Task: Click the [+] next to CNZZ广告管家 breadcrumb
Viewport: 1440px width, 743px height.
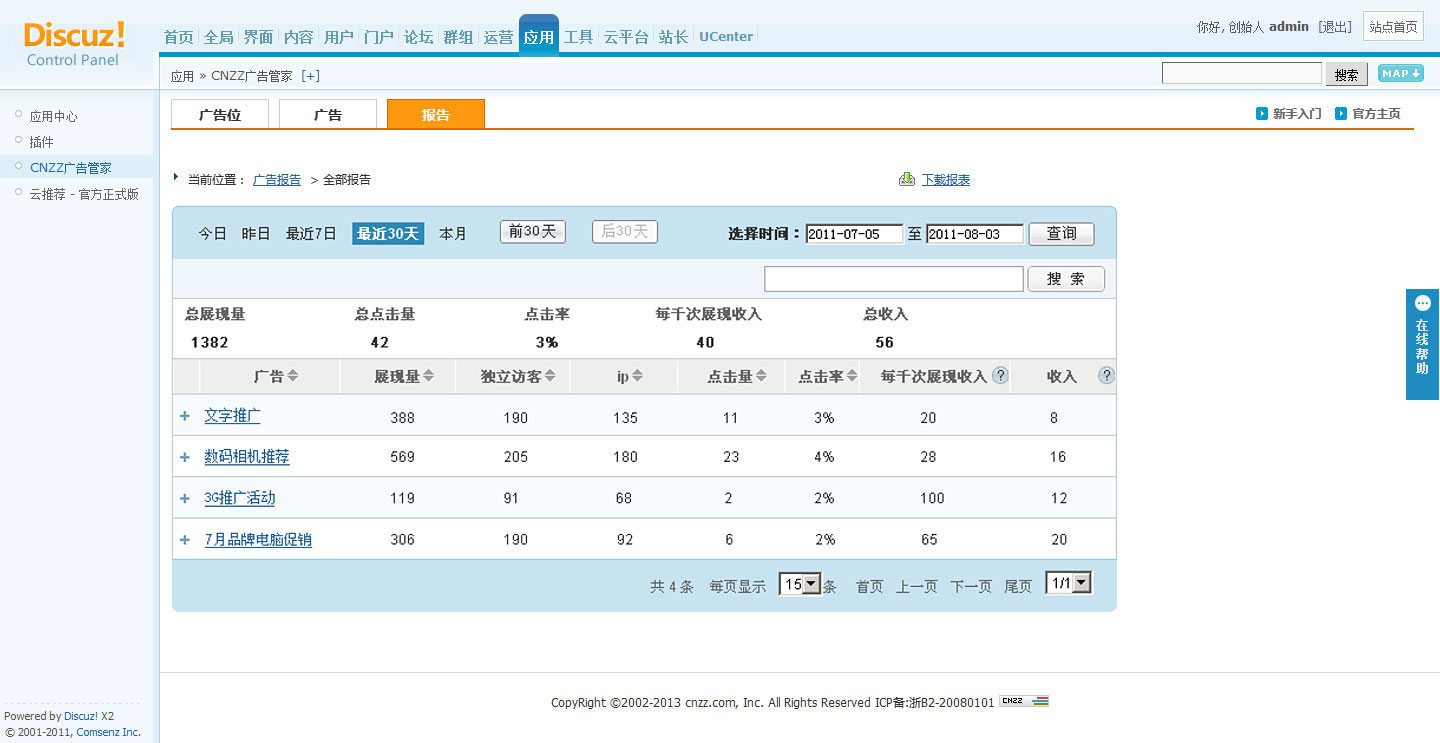Action: [x=311, y=76]
